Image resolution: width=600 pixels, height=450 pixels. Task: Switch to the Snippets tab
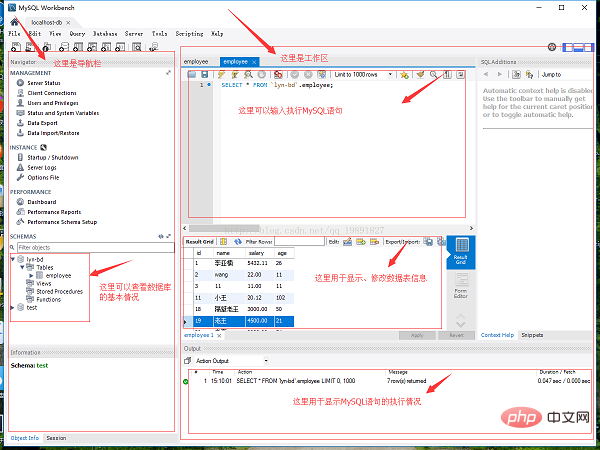(x=531, y=334)
